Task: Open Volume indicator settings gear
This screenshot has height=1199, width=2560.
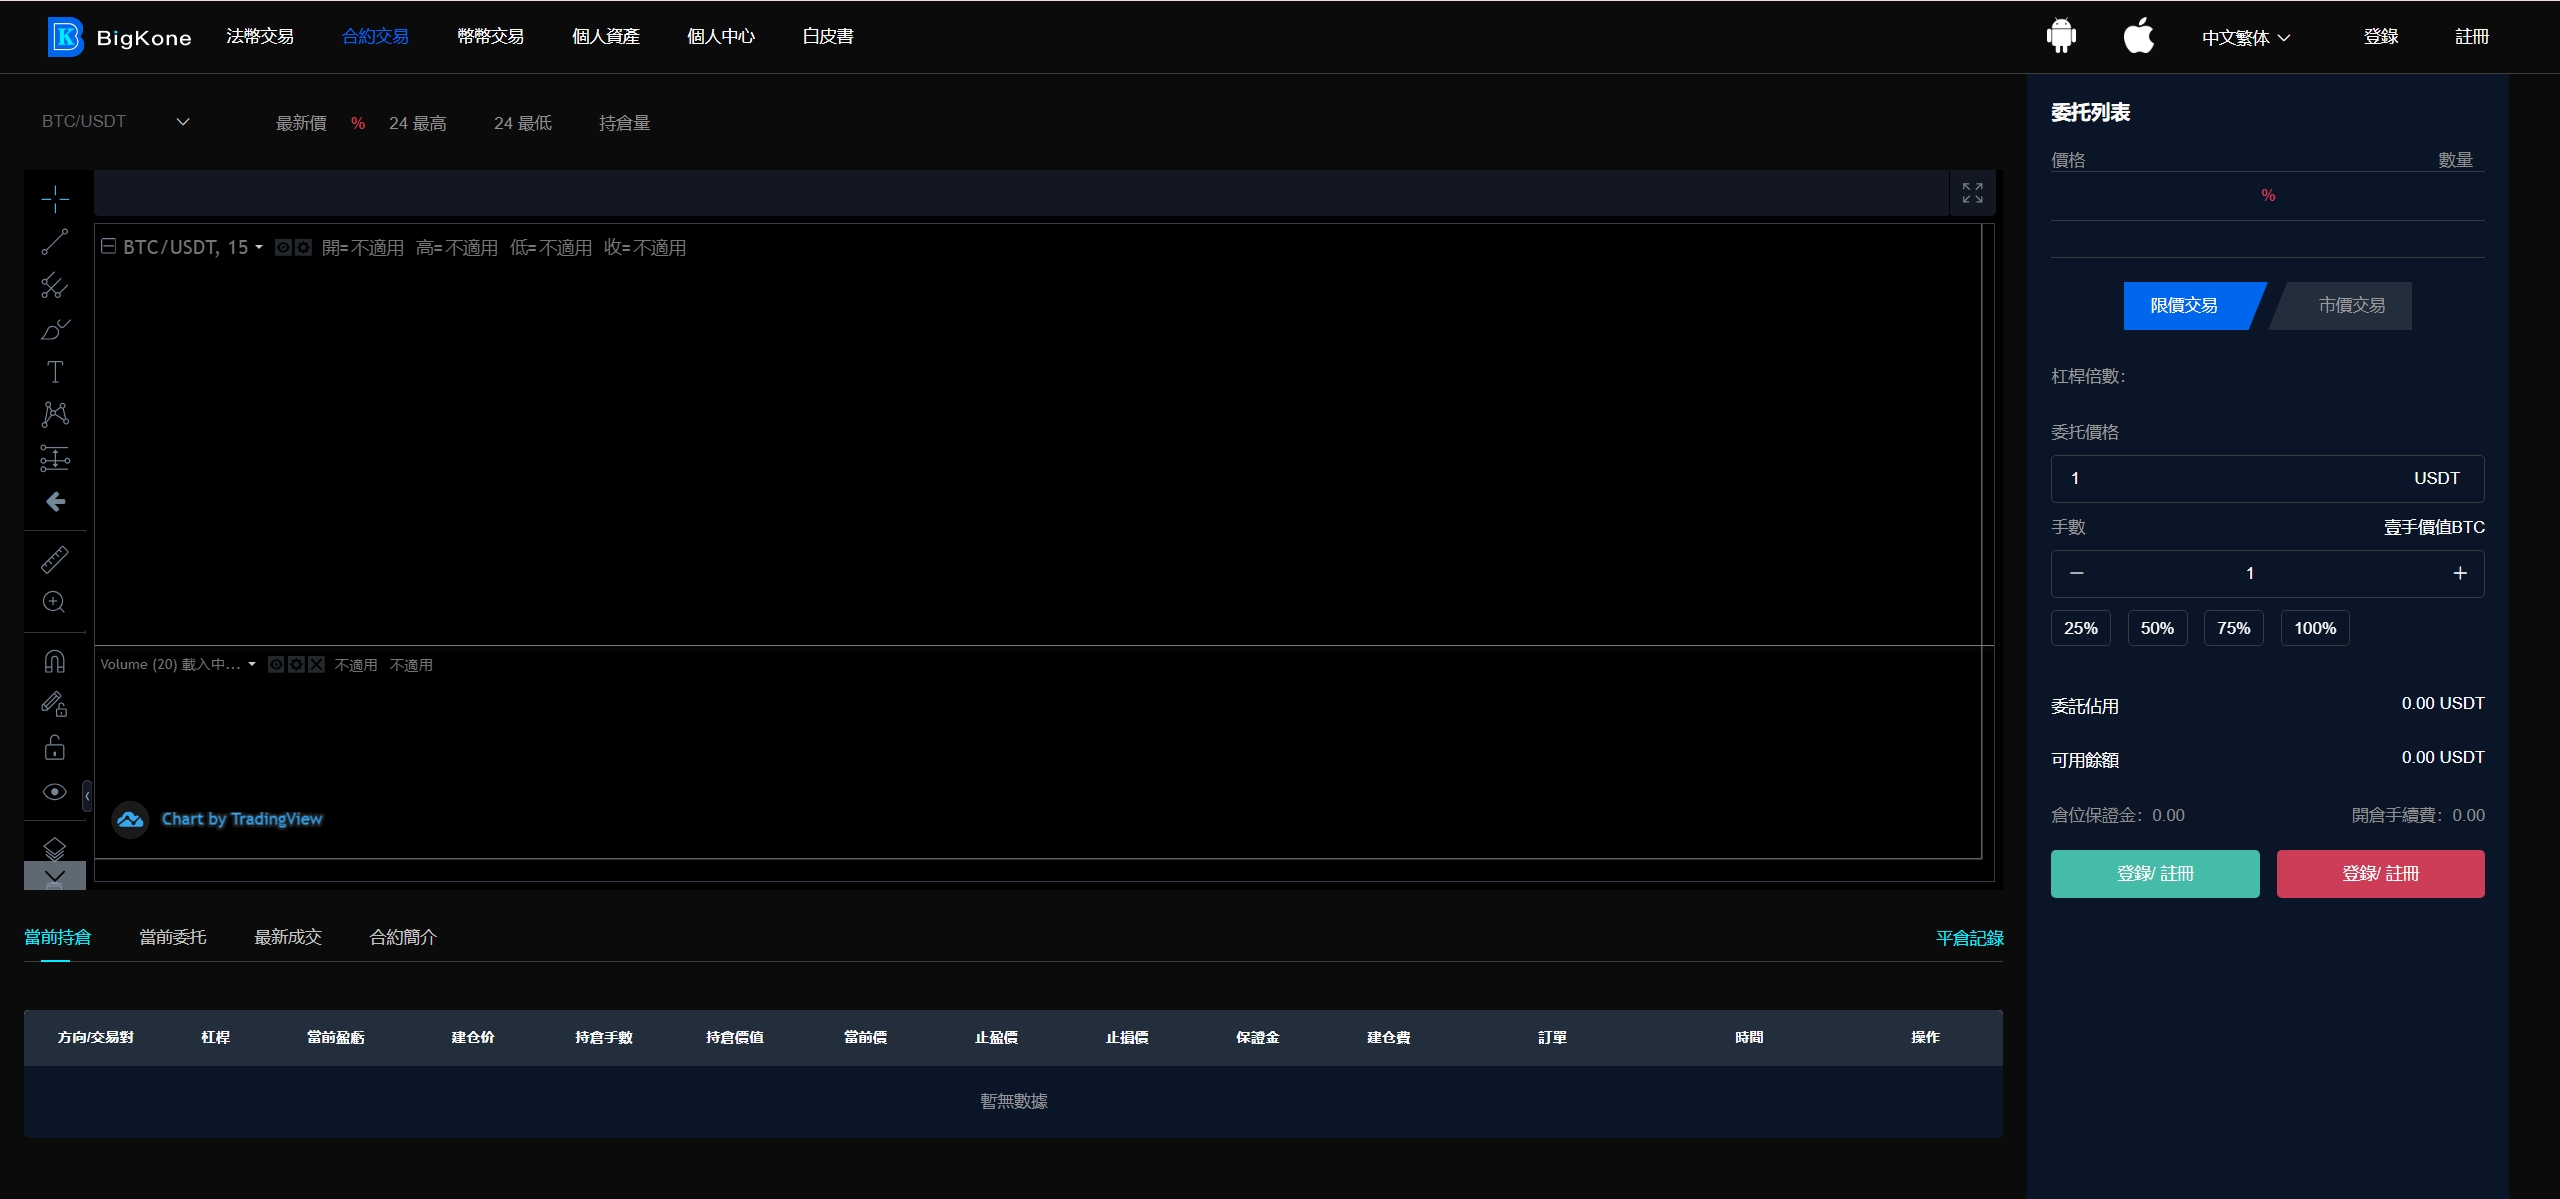Action: coord(296,664)
